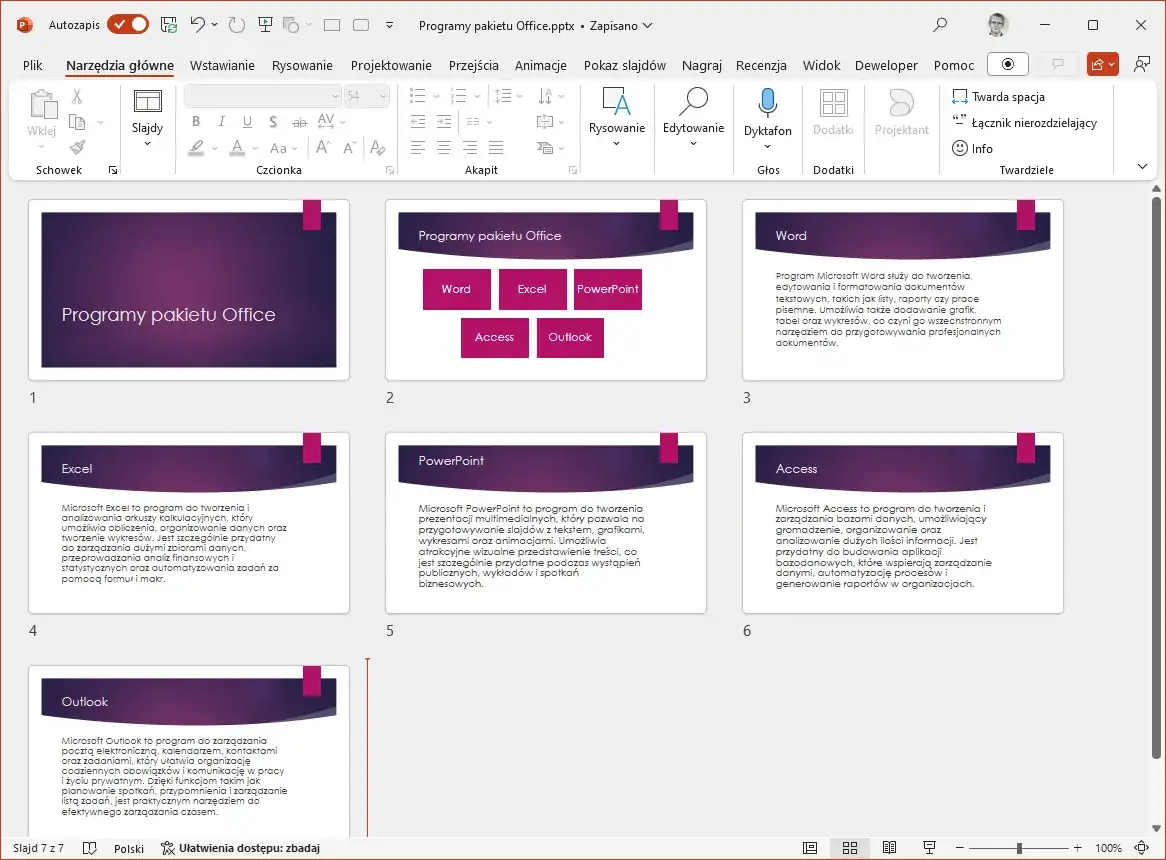Click the zoom slider in the status bar
The width and height of the screenshot is (1166, 860).
coord(1019,848)
